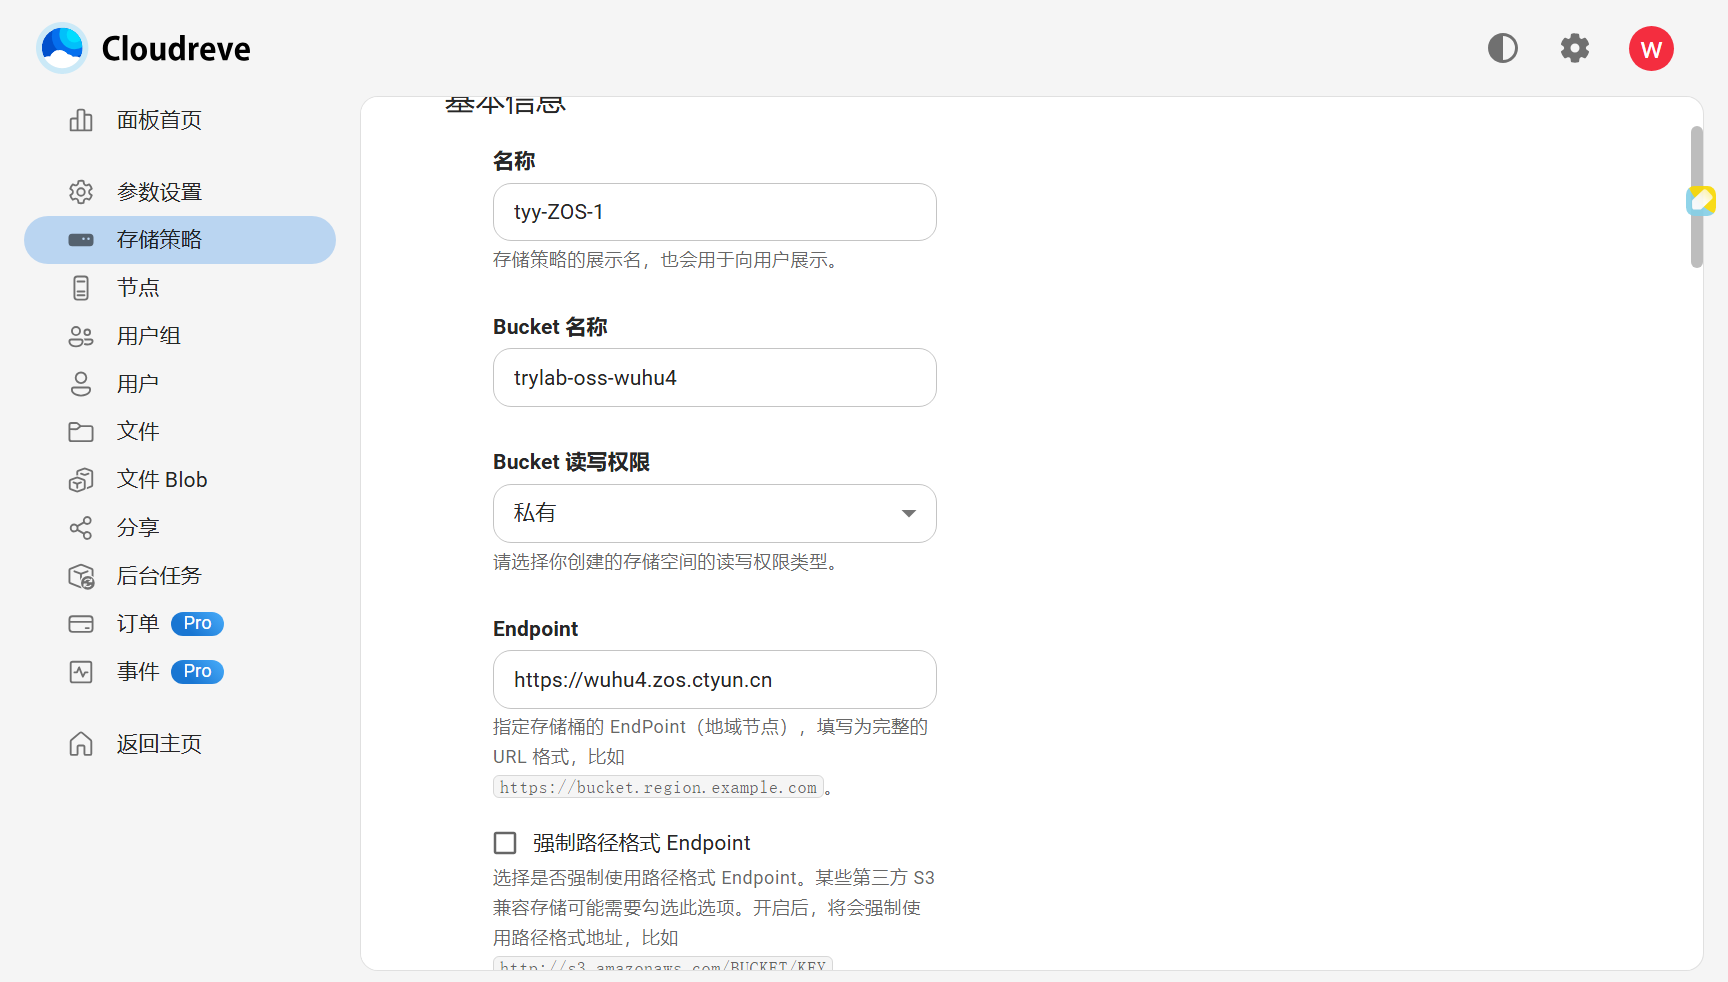Open the user avatar menu labeled W
Screen dimensions: 1728x982
click(x=1651, y=48)
